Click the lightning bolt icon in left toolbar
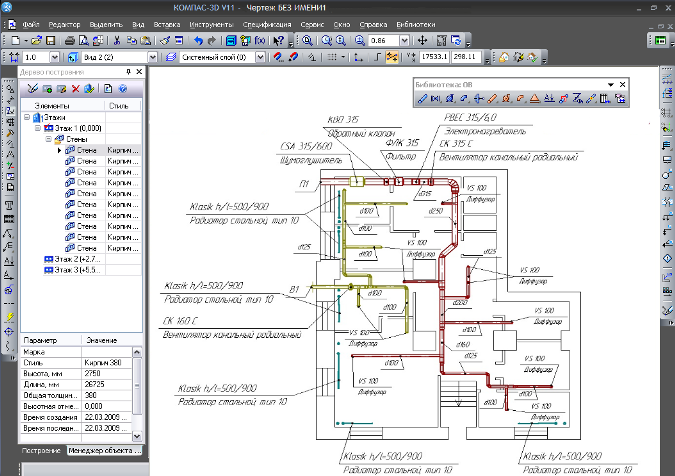Screen dimensions: 675x476 (x=9, y=317)
